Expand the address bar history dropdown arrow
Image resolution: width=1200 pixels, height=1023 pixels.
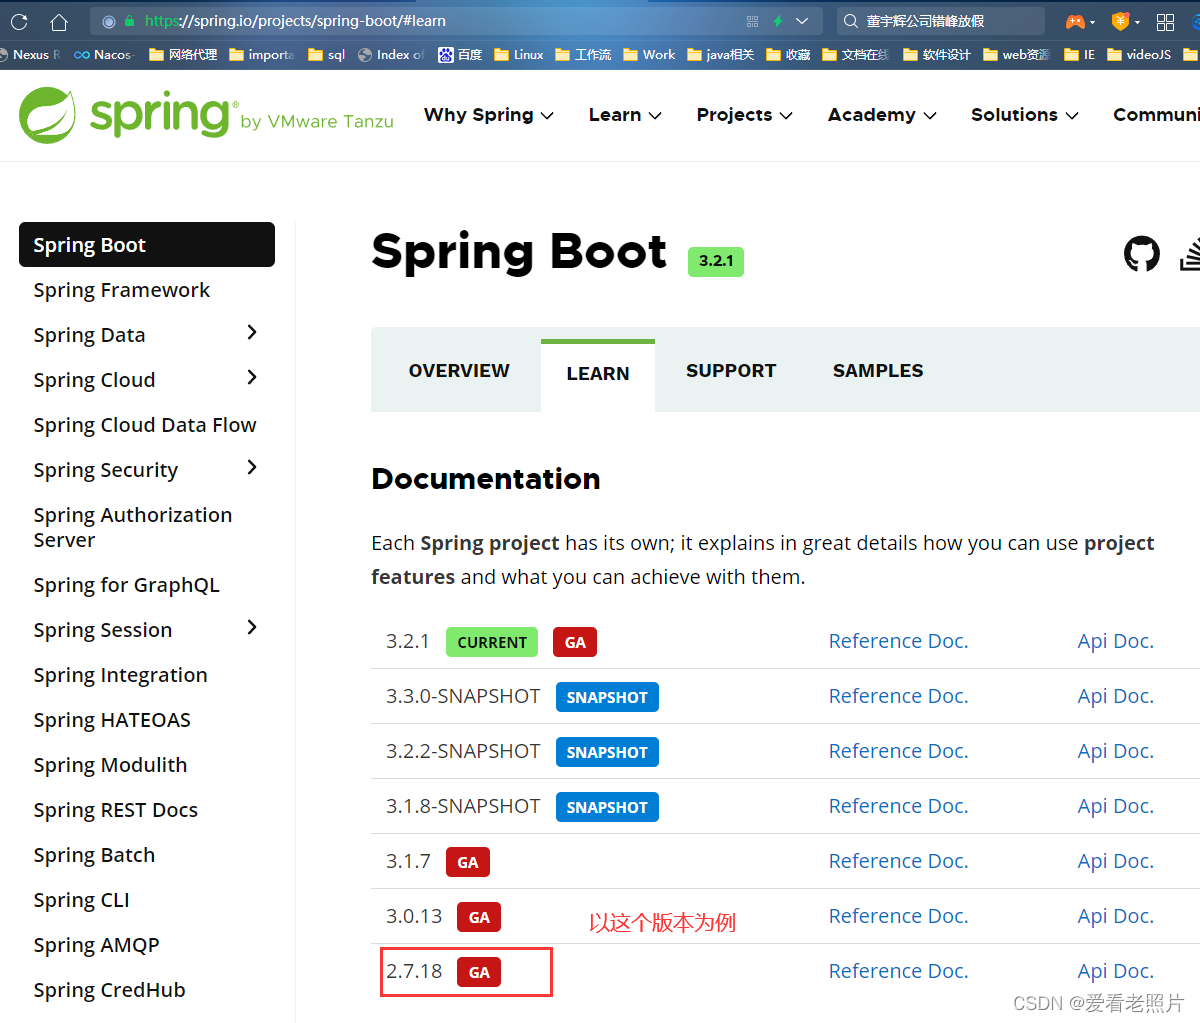tap(802, 21)
